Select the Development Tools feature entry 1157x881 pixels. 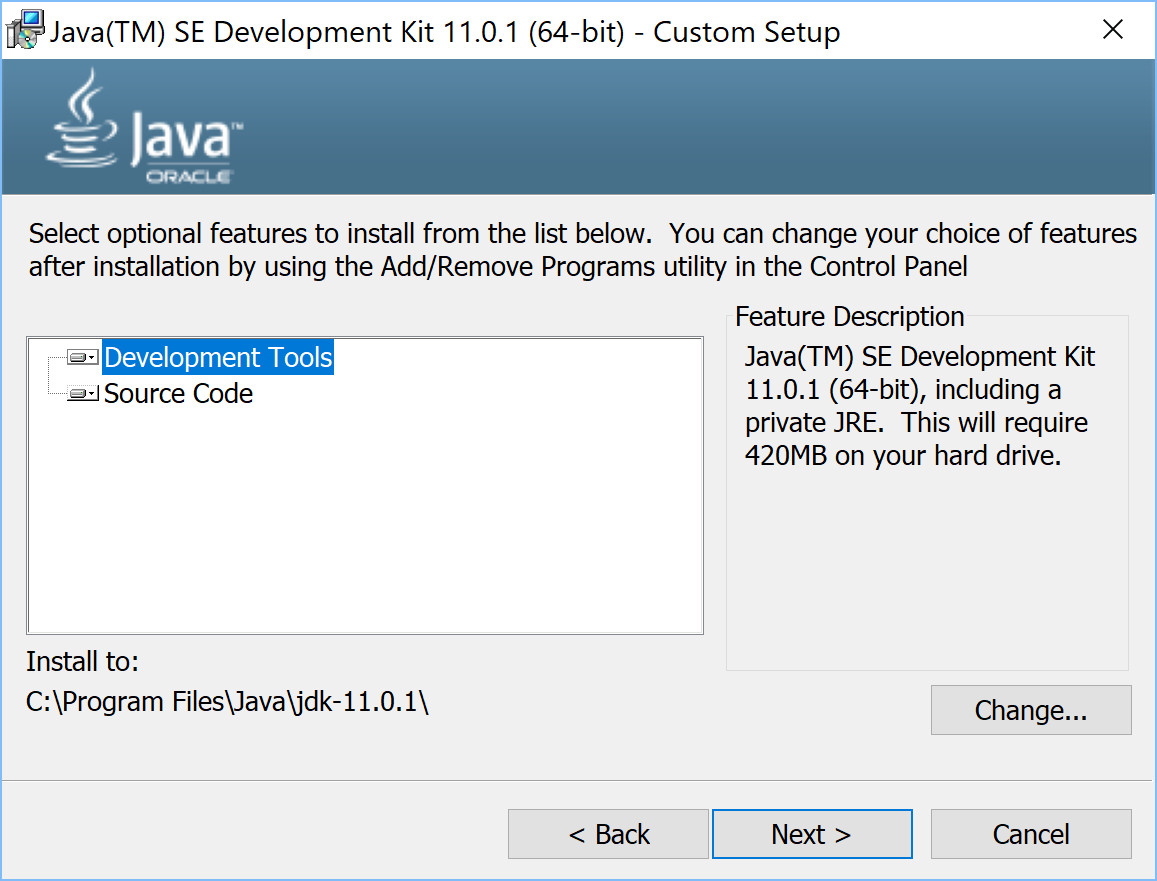point(217,357)
